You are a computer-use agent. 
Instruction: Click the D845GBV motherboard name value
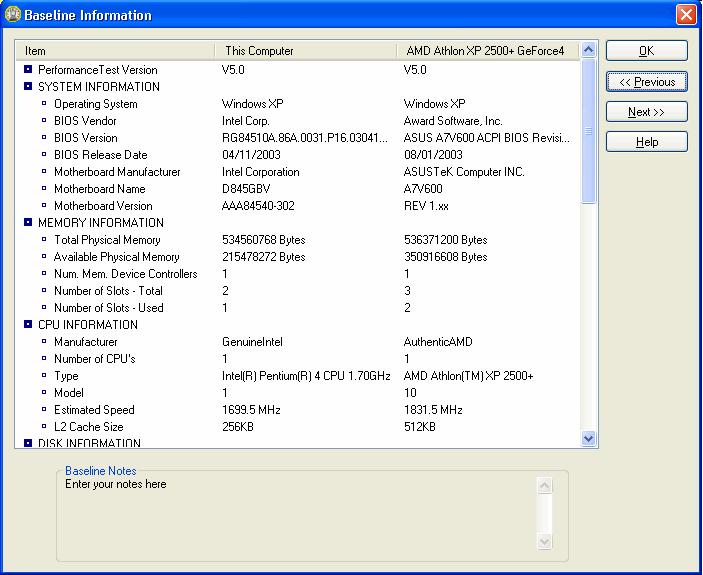246,189
